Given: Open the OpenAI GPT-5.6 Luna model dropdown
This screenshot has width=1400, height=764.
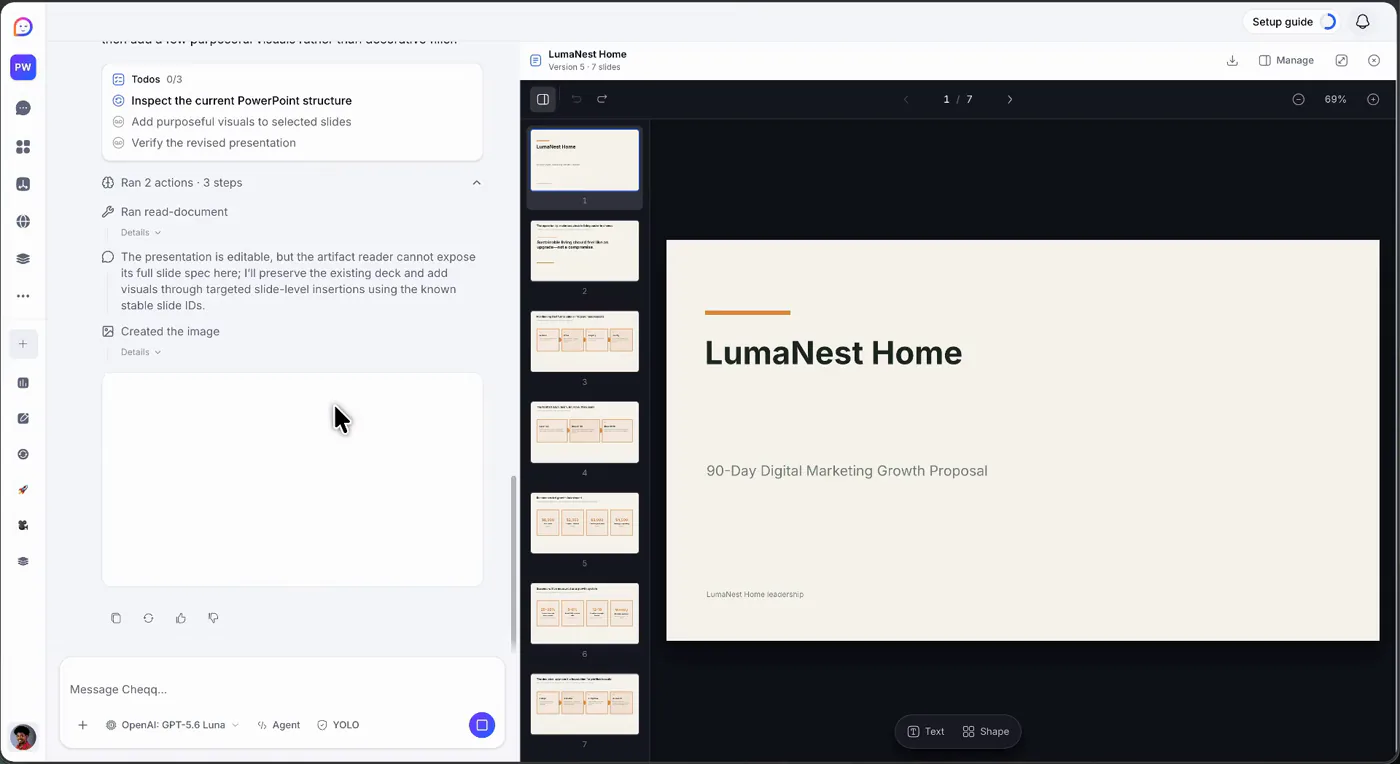Looking at the screenshot, I should point(172,725).
